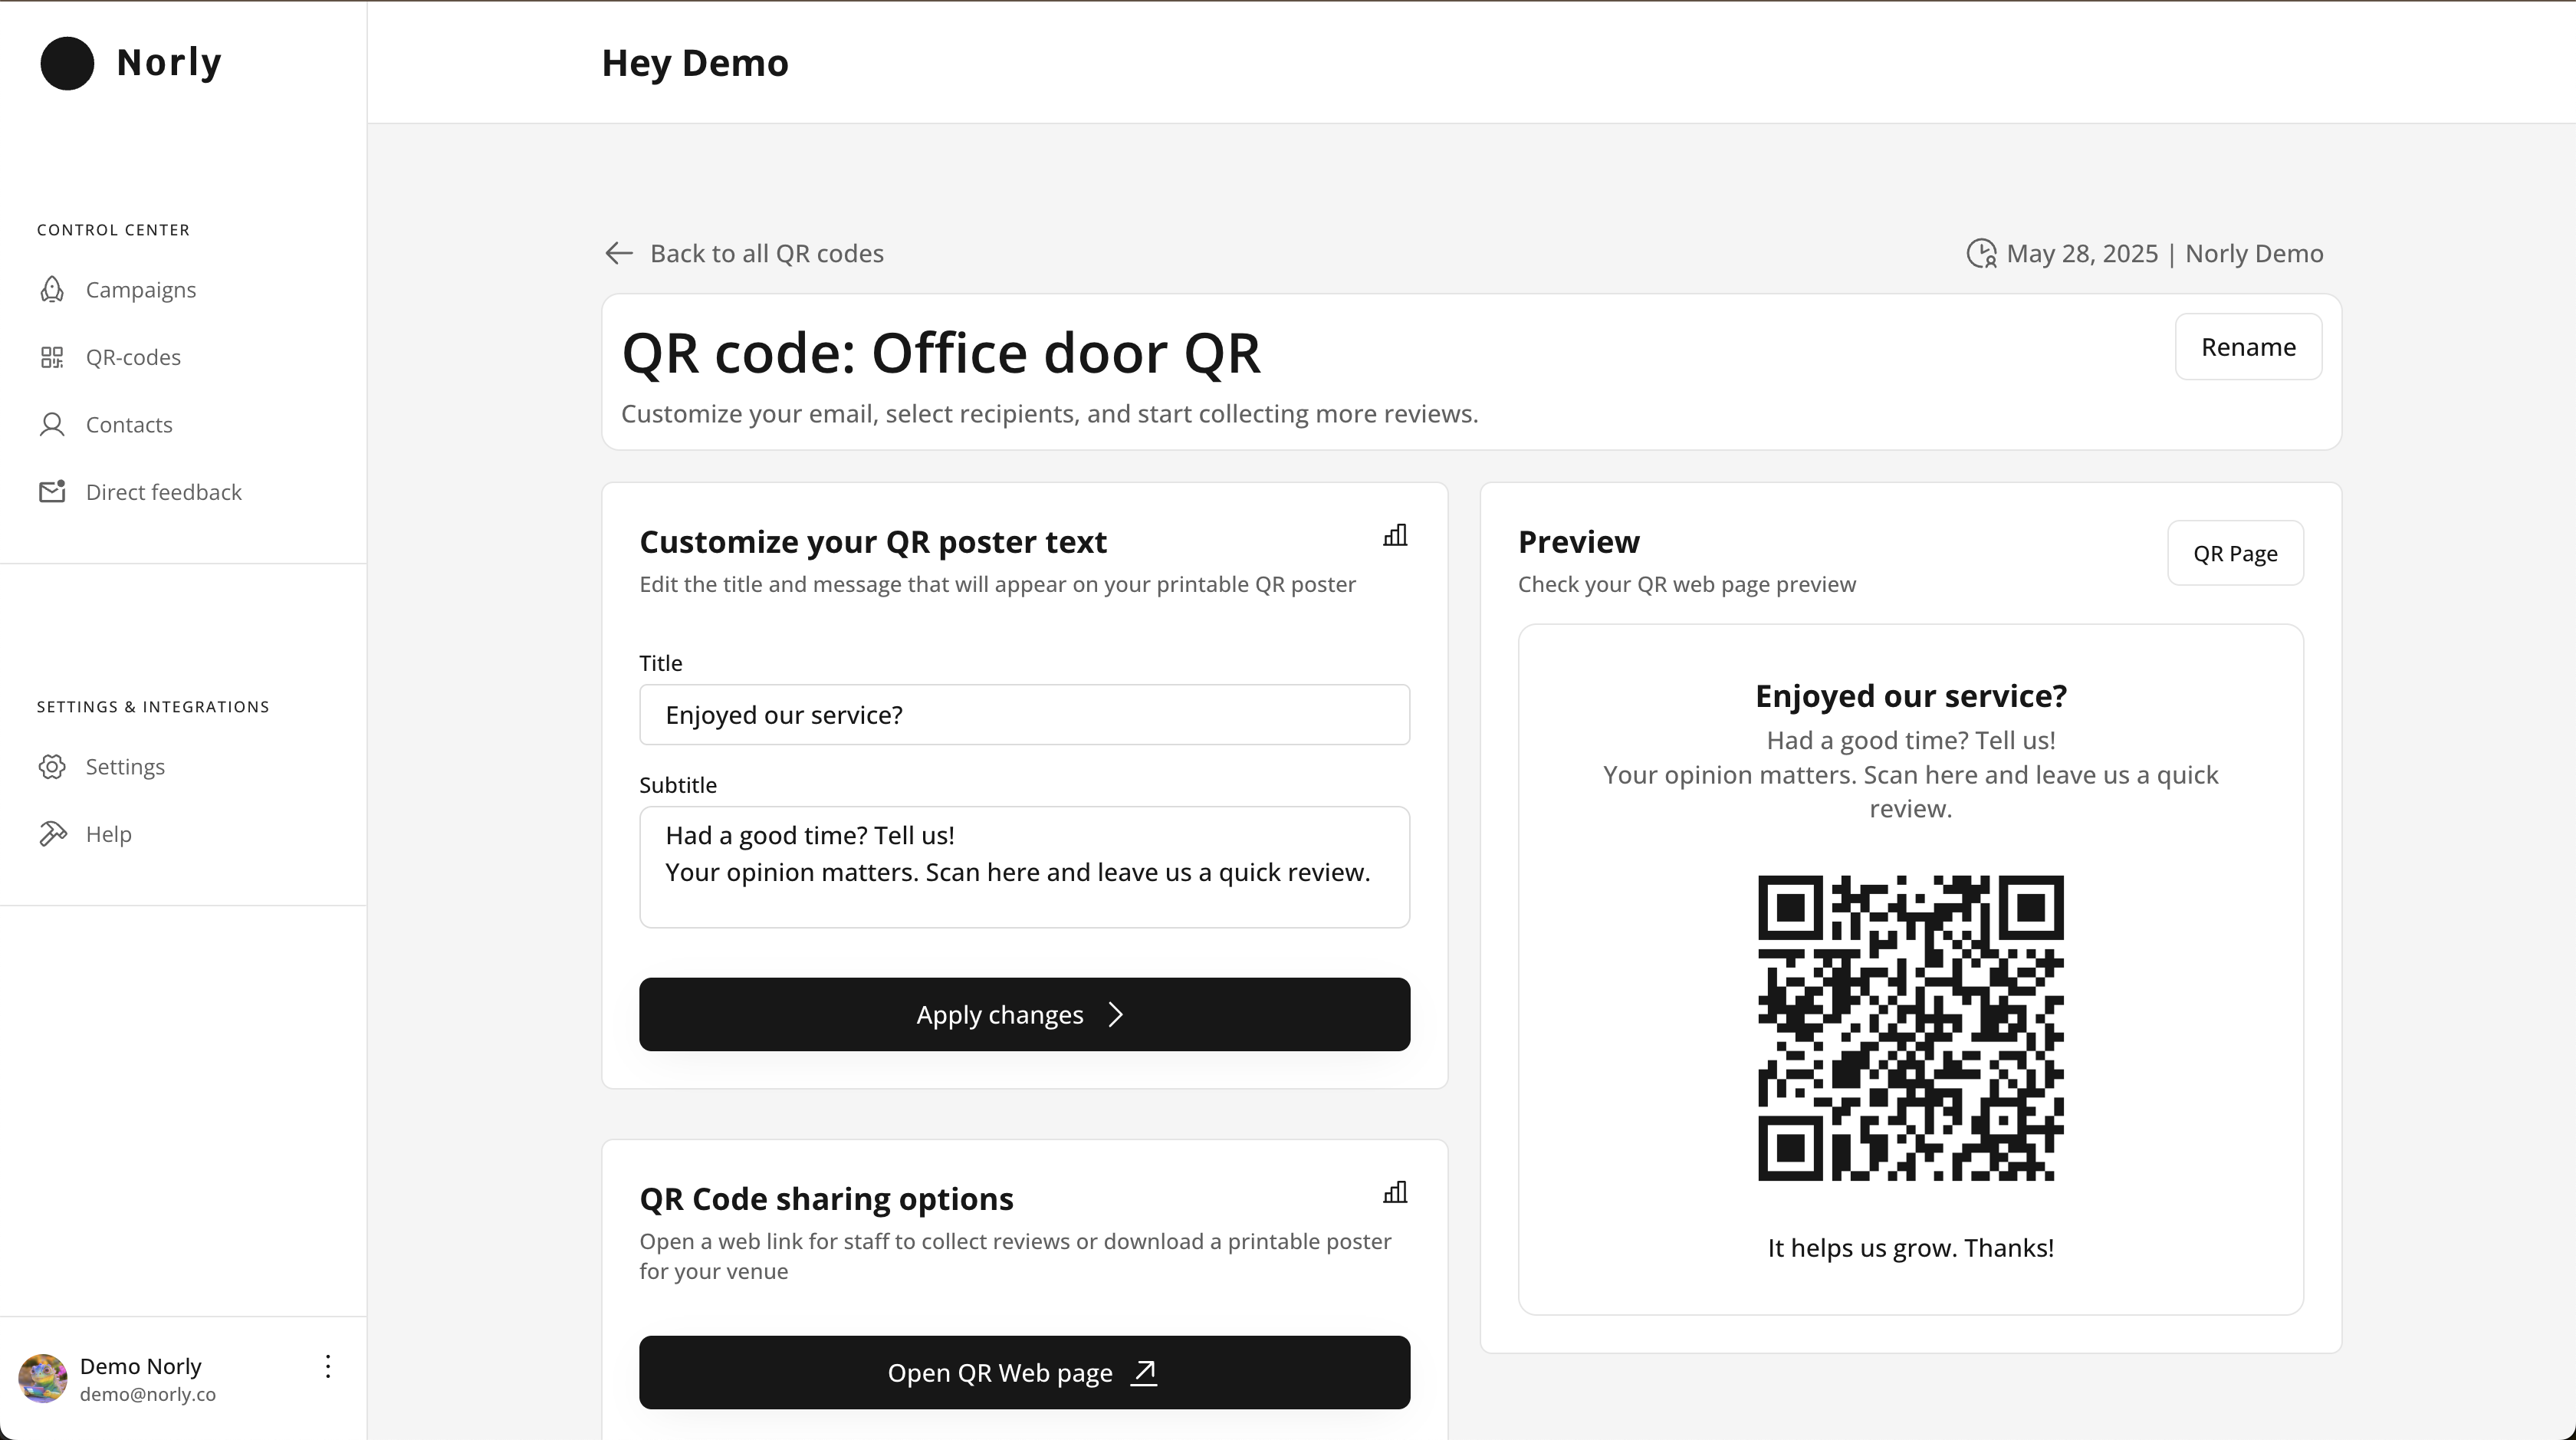Click the QR code image in preview
The height and width of the screenshot is (1440, 2576).
click(1910, 1028)
